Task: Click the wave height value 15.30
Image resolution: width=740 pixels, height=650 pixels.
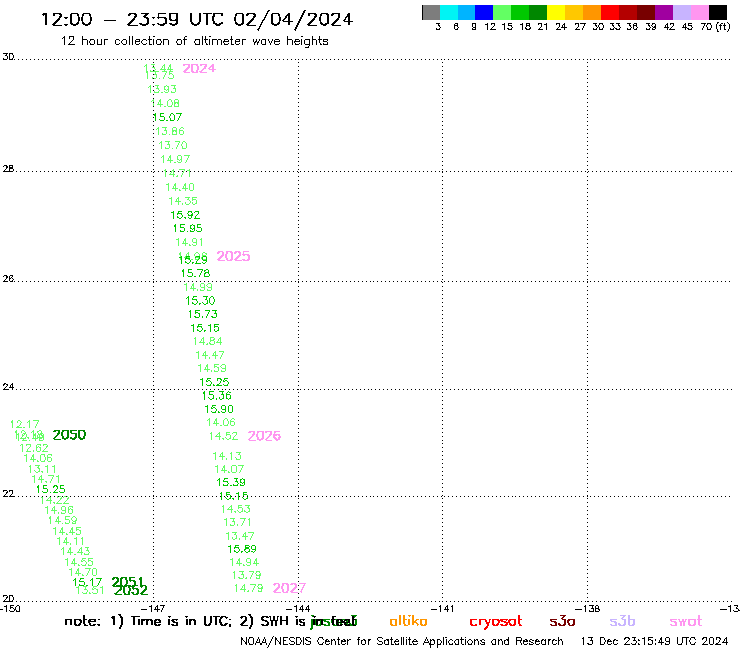Action: coord(200,301)
